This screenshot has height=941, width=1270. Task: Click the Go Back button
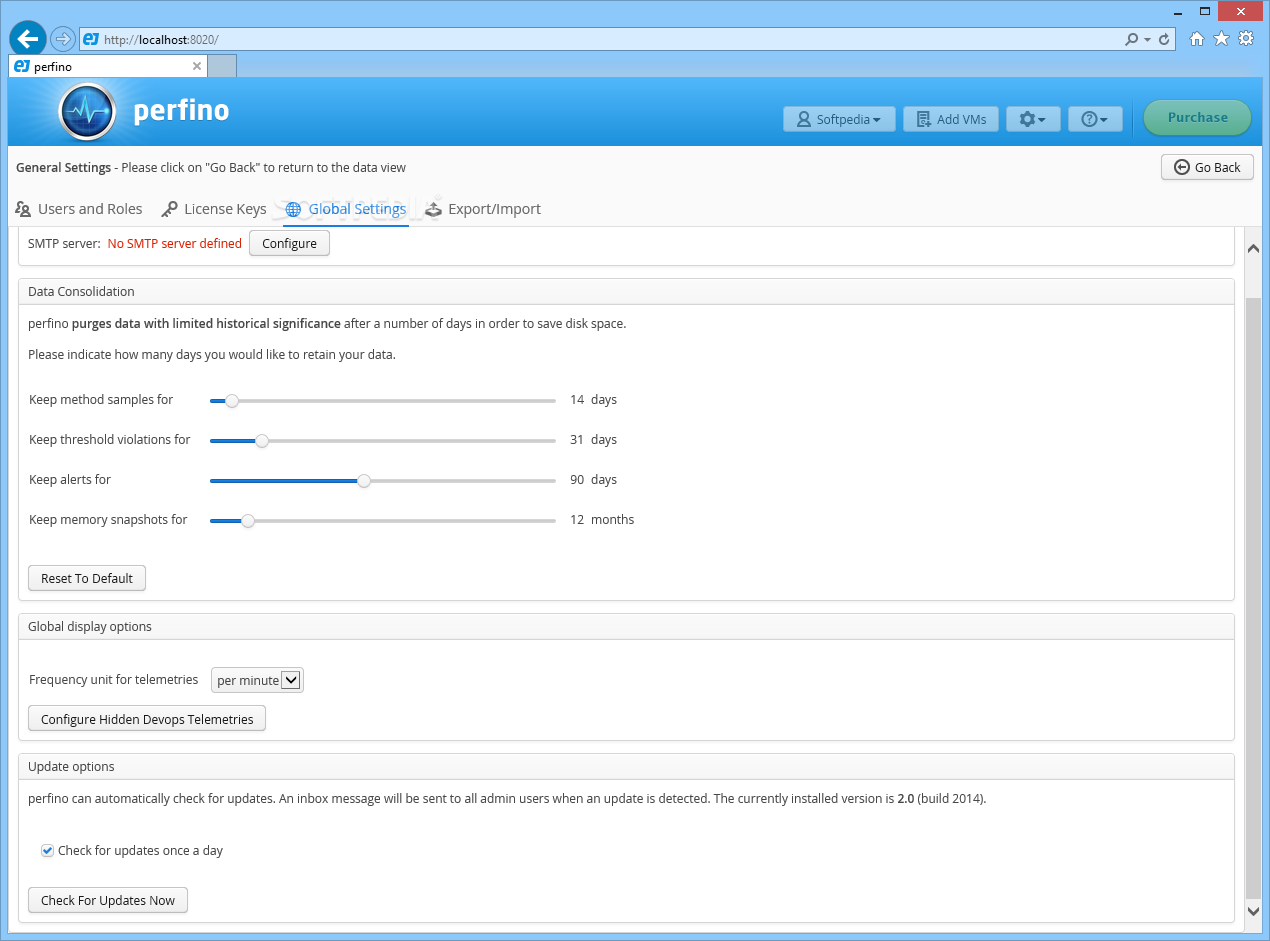pyautogui.click(x=1207, y=167)
